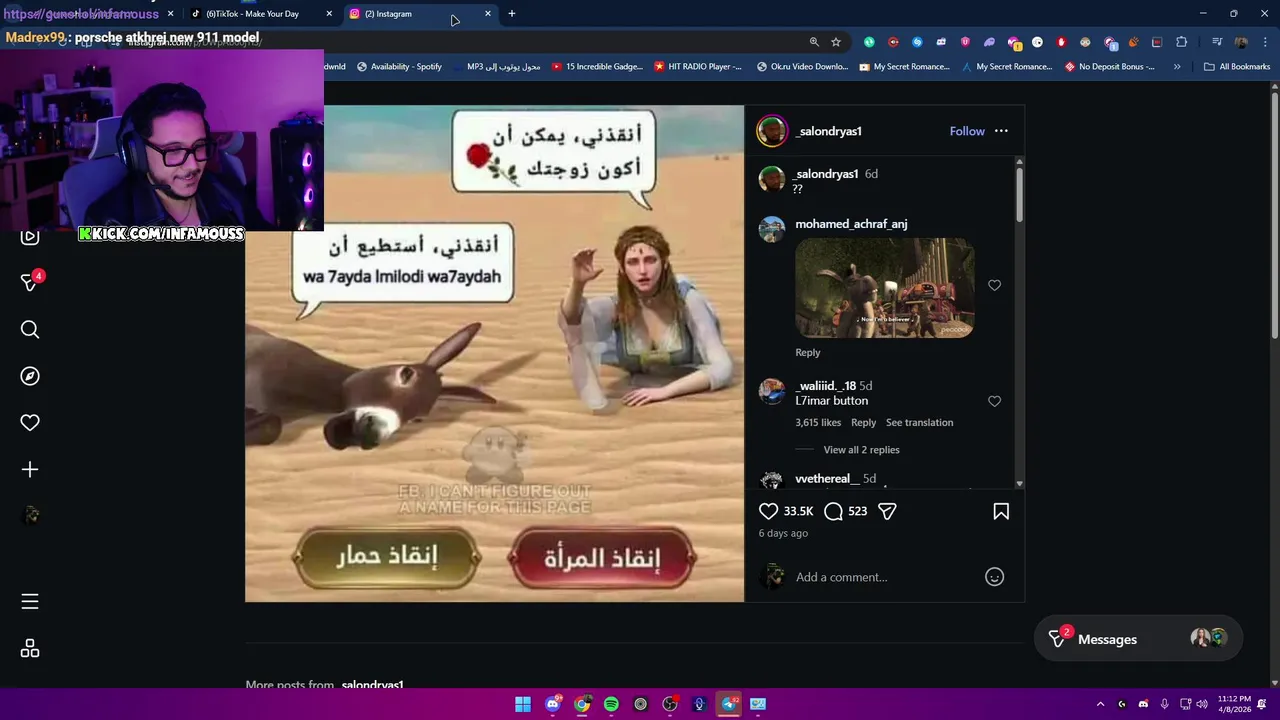Open the clock showing 11:12 PM
Viewport: 1280px width, 720px height.
1235,704
